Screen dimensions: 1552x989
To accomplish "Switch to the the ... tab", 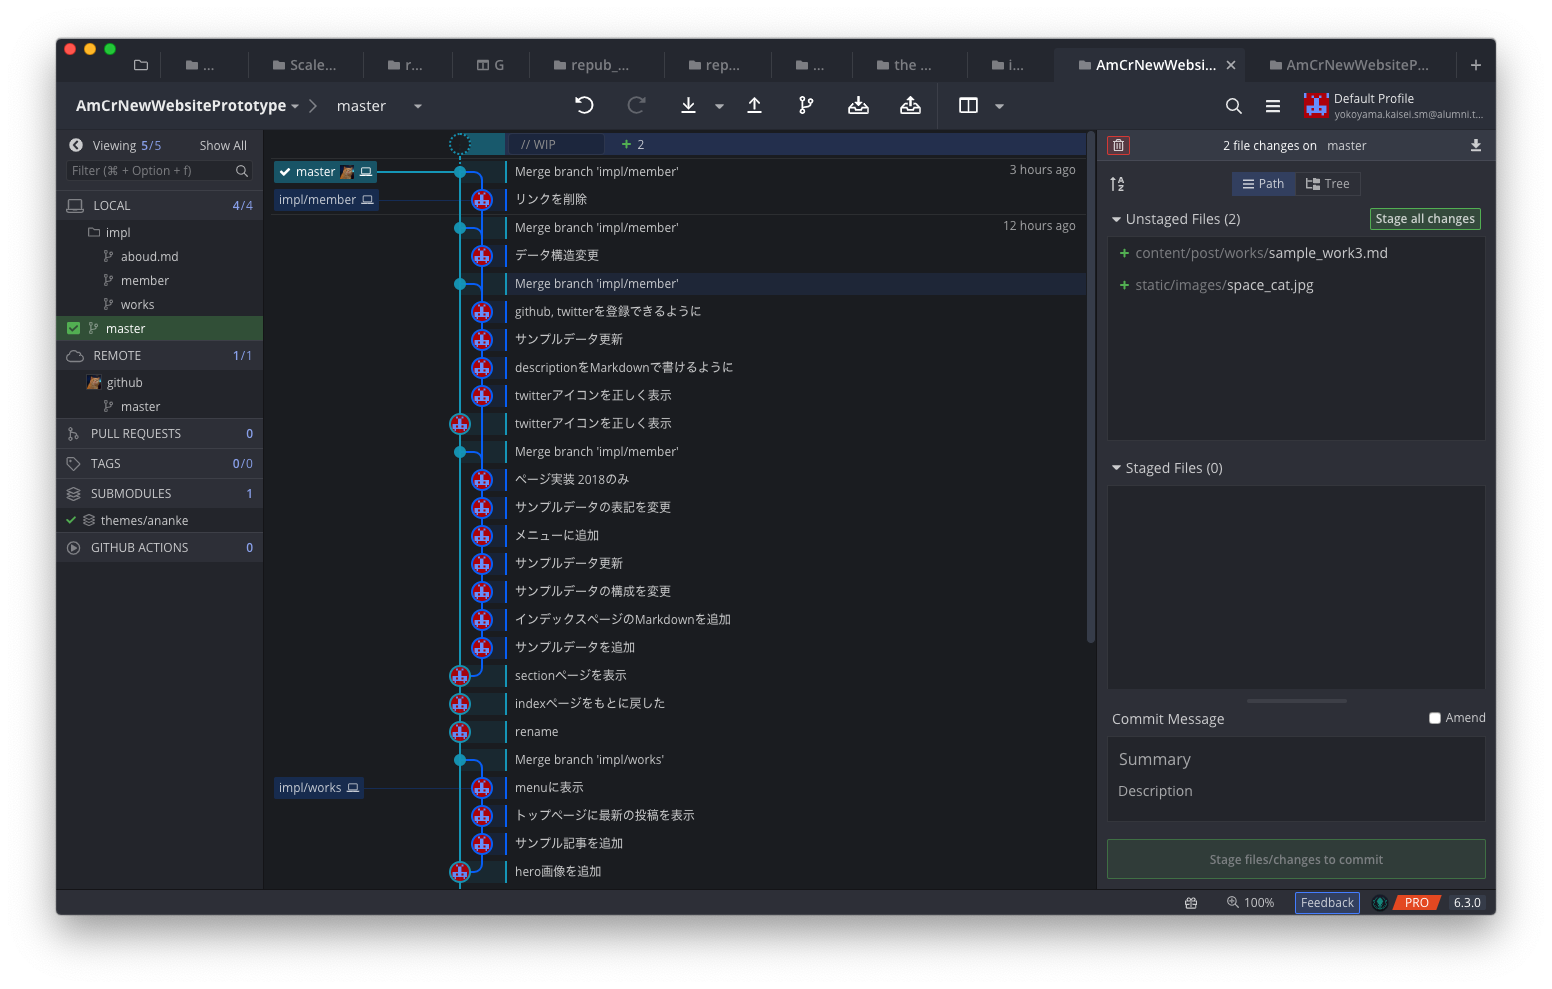I will pyautogui.click(x=904, y=65).
